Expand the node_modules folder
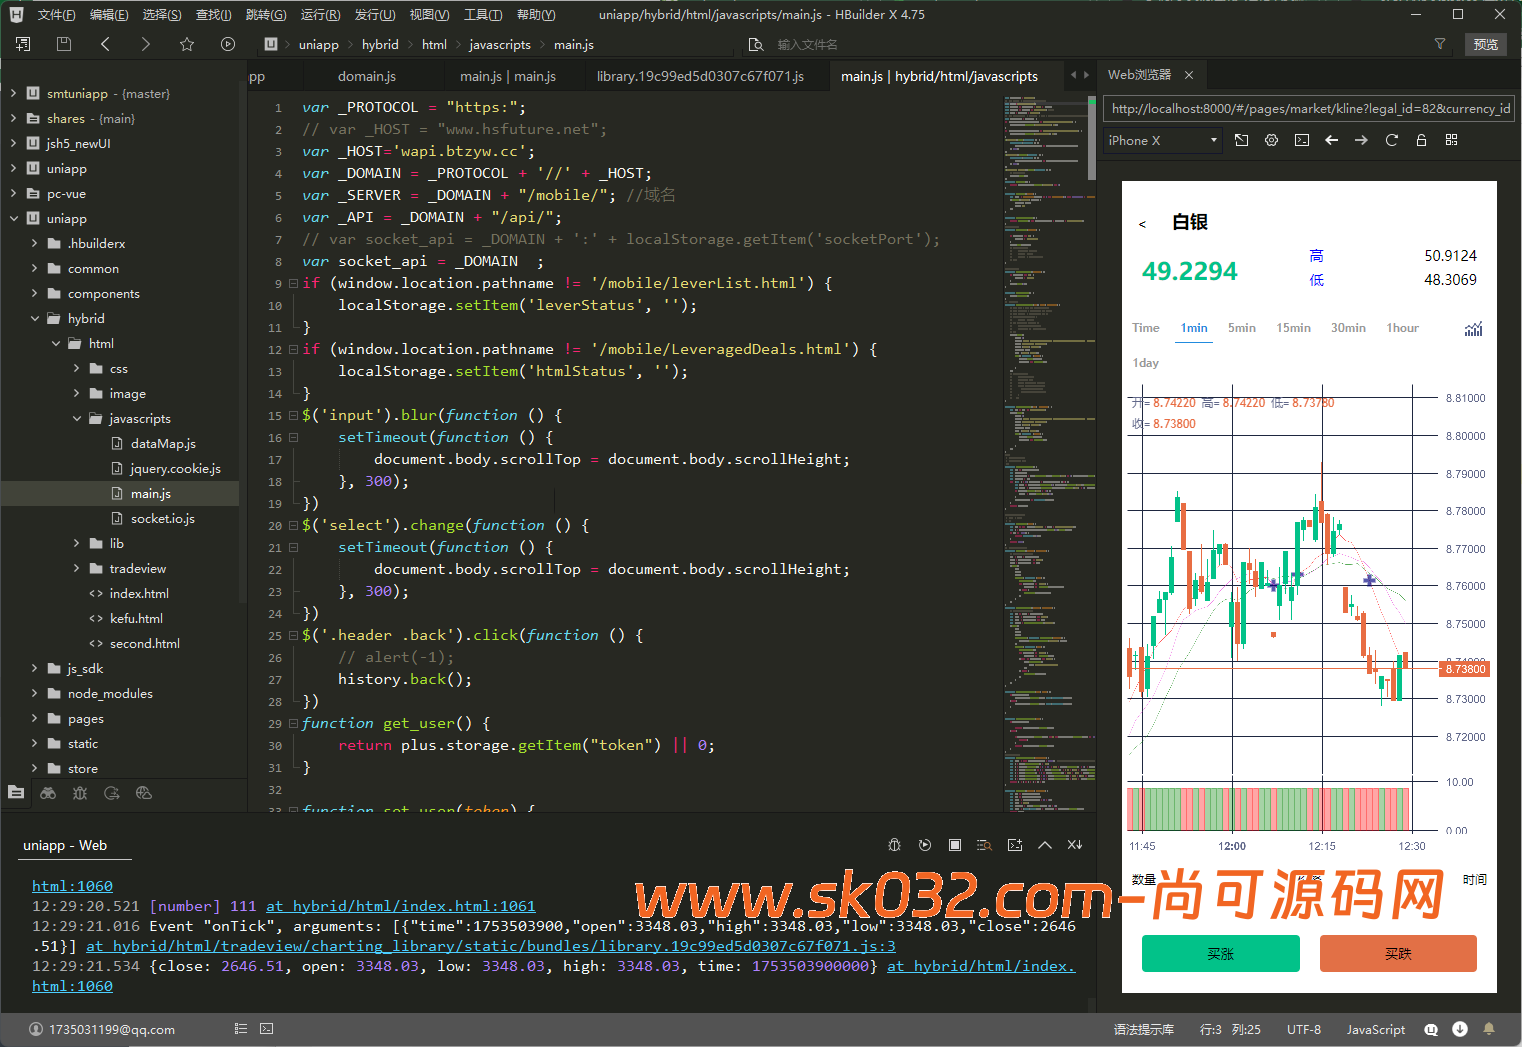This screenshot has width=1522, height=1047. coord(35,693)
